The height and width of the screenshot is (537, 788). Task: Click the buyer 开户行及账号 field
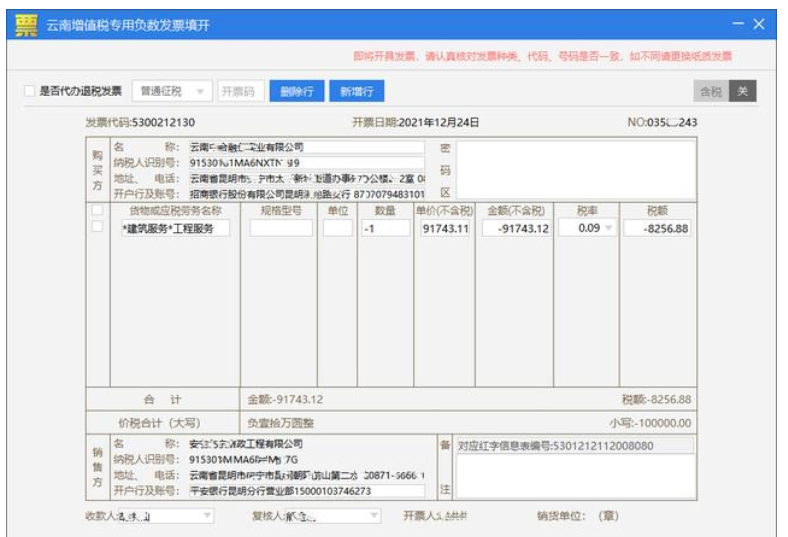(x=307, y=194)
